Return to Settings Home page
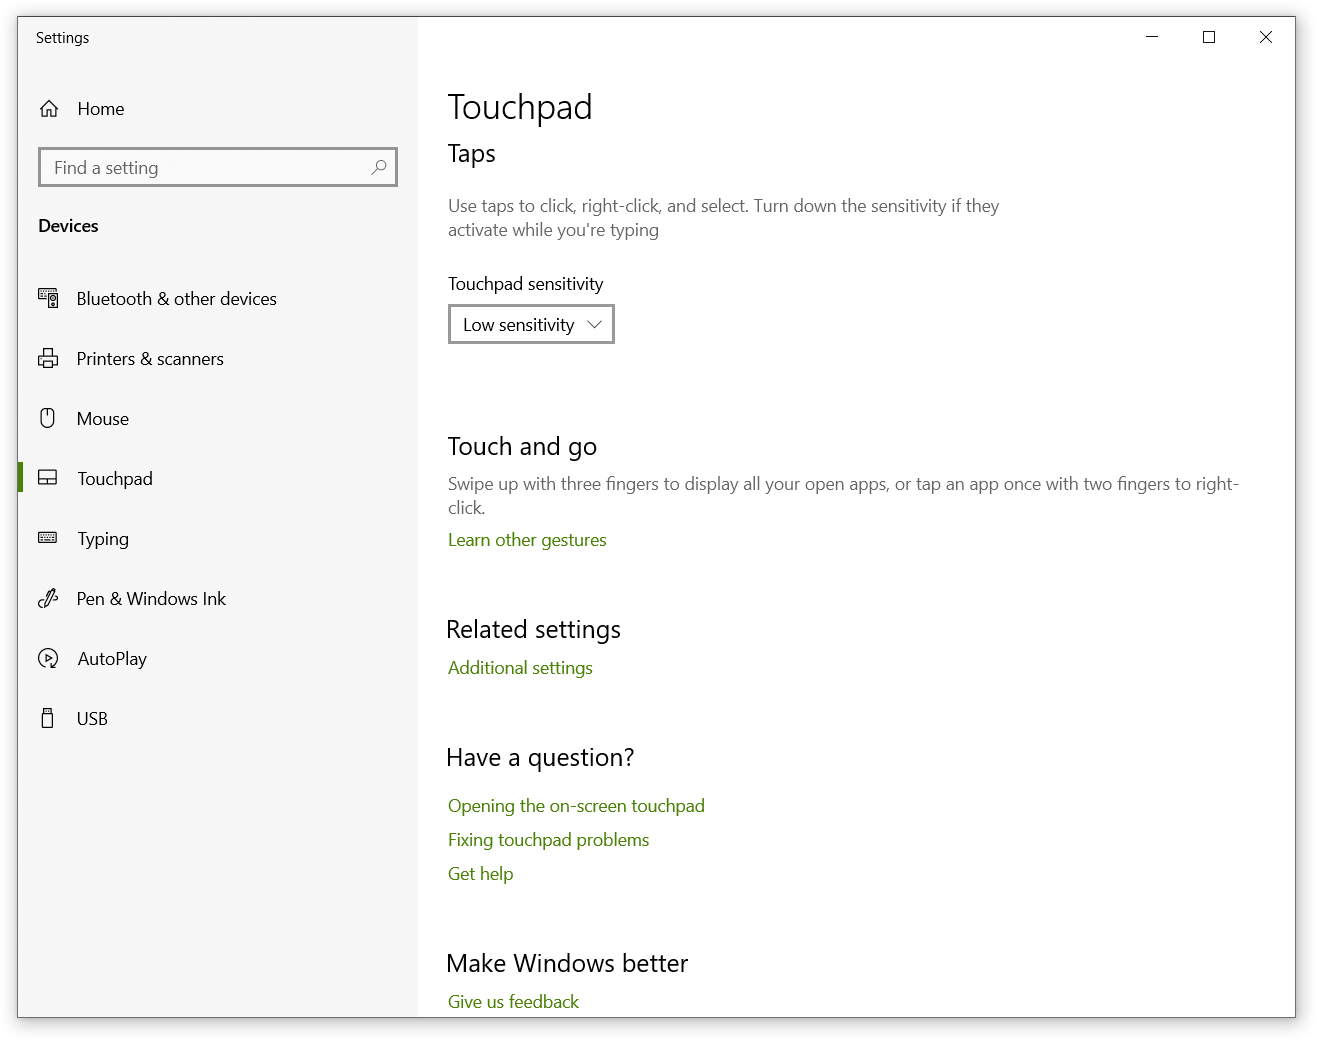 pos(100,108)
